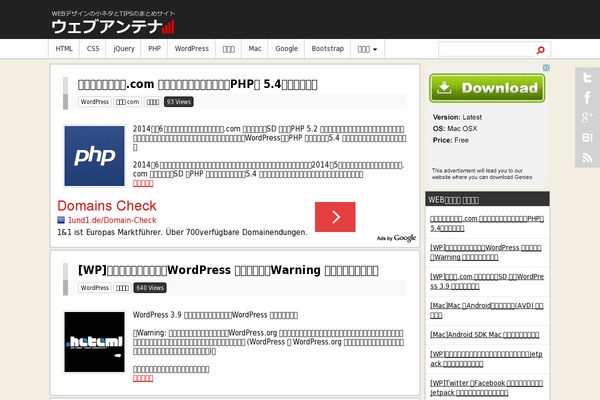Image resolution: width=600 pixels, height=400 pixels.
Task: Open the [WP] WordPress Warning article title
Action: pos(228,270)
